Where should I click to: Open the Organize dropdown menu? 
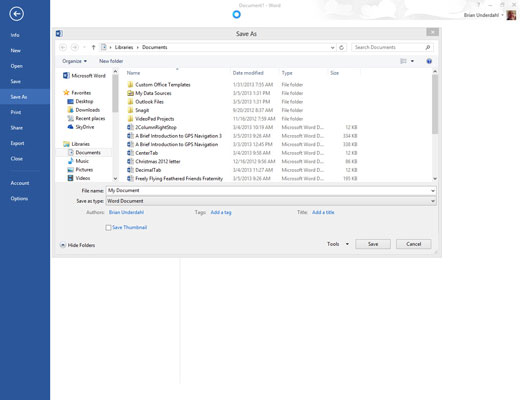[x=74, y=61]
